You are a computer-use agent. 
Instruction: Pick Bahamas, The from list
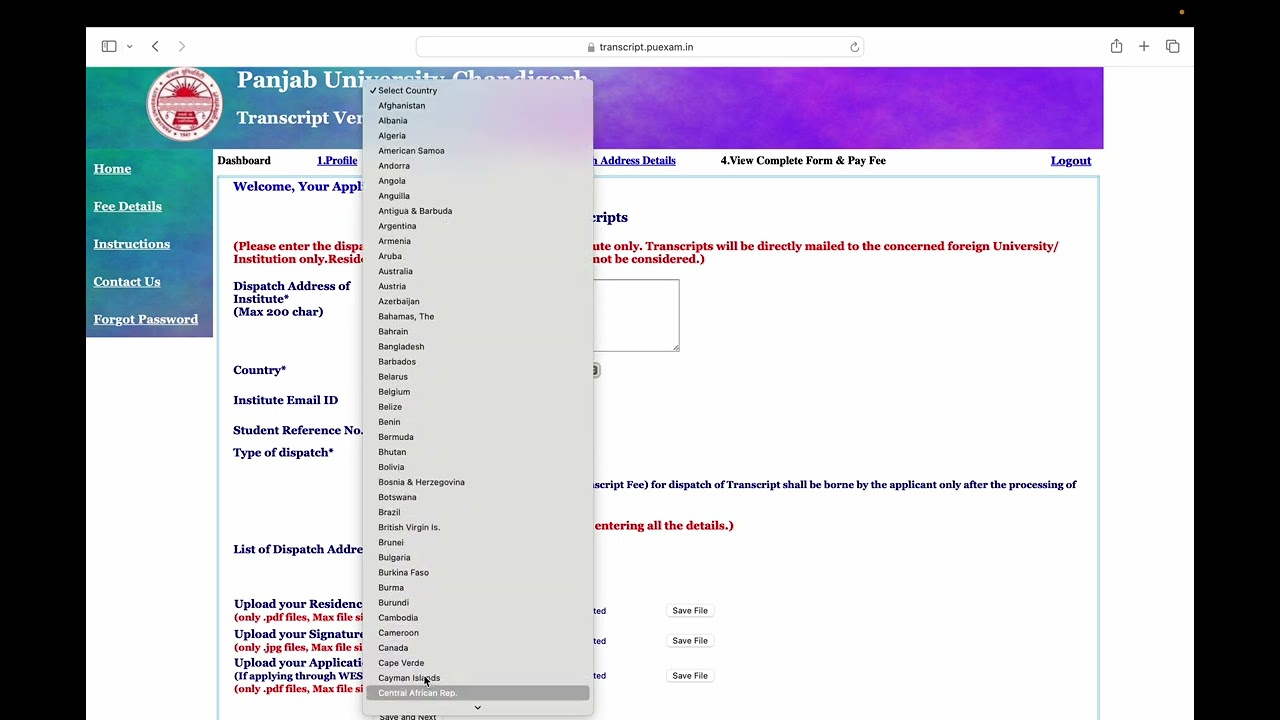point(477,316)
